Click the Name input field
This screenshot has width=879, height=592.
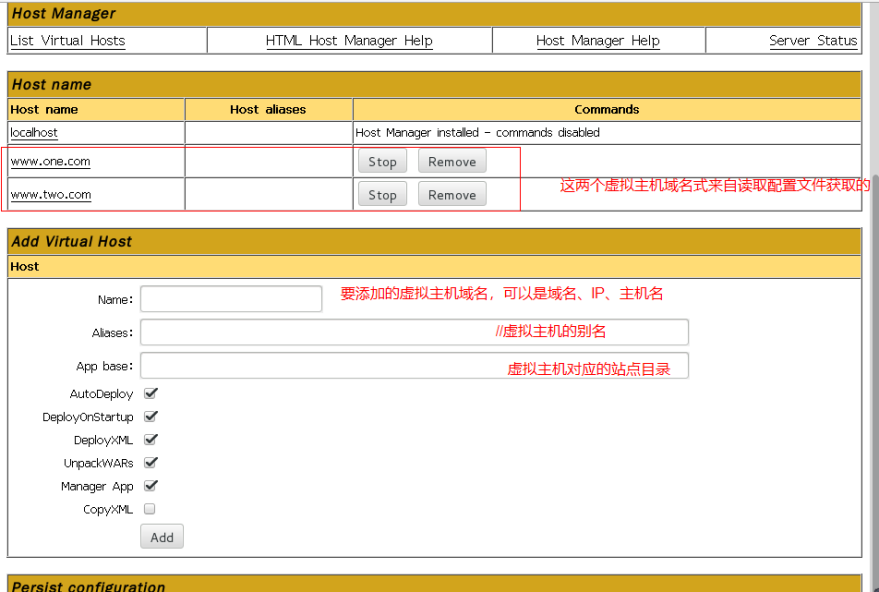click(x=230, y=299)
